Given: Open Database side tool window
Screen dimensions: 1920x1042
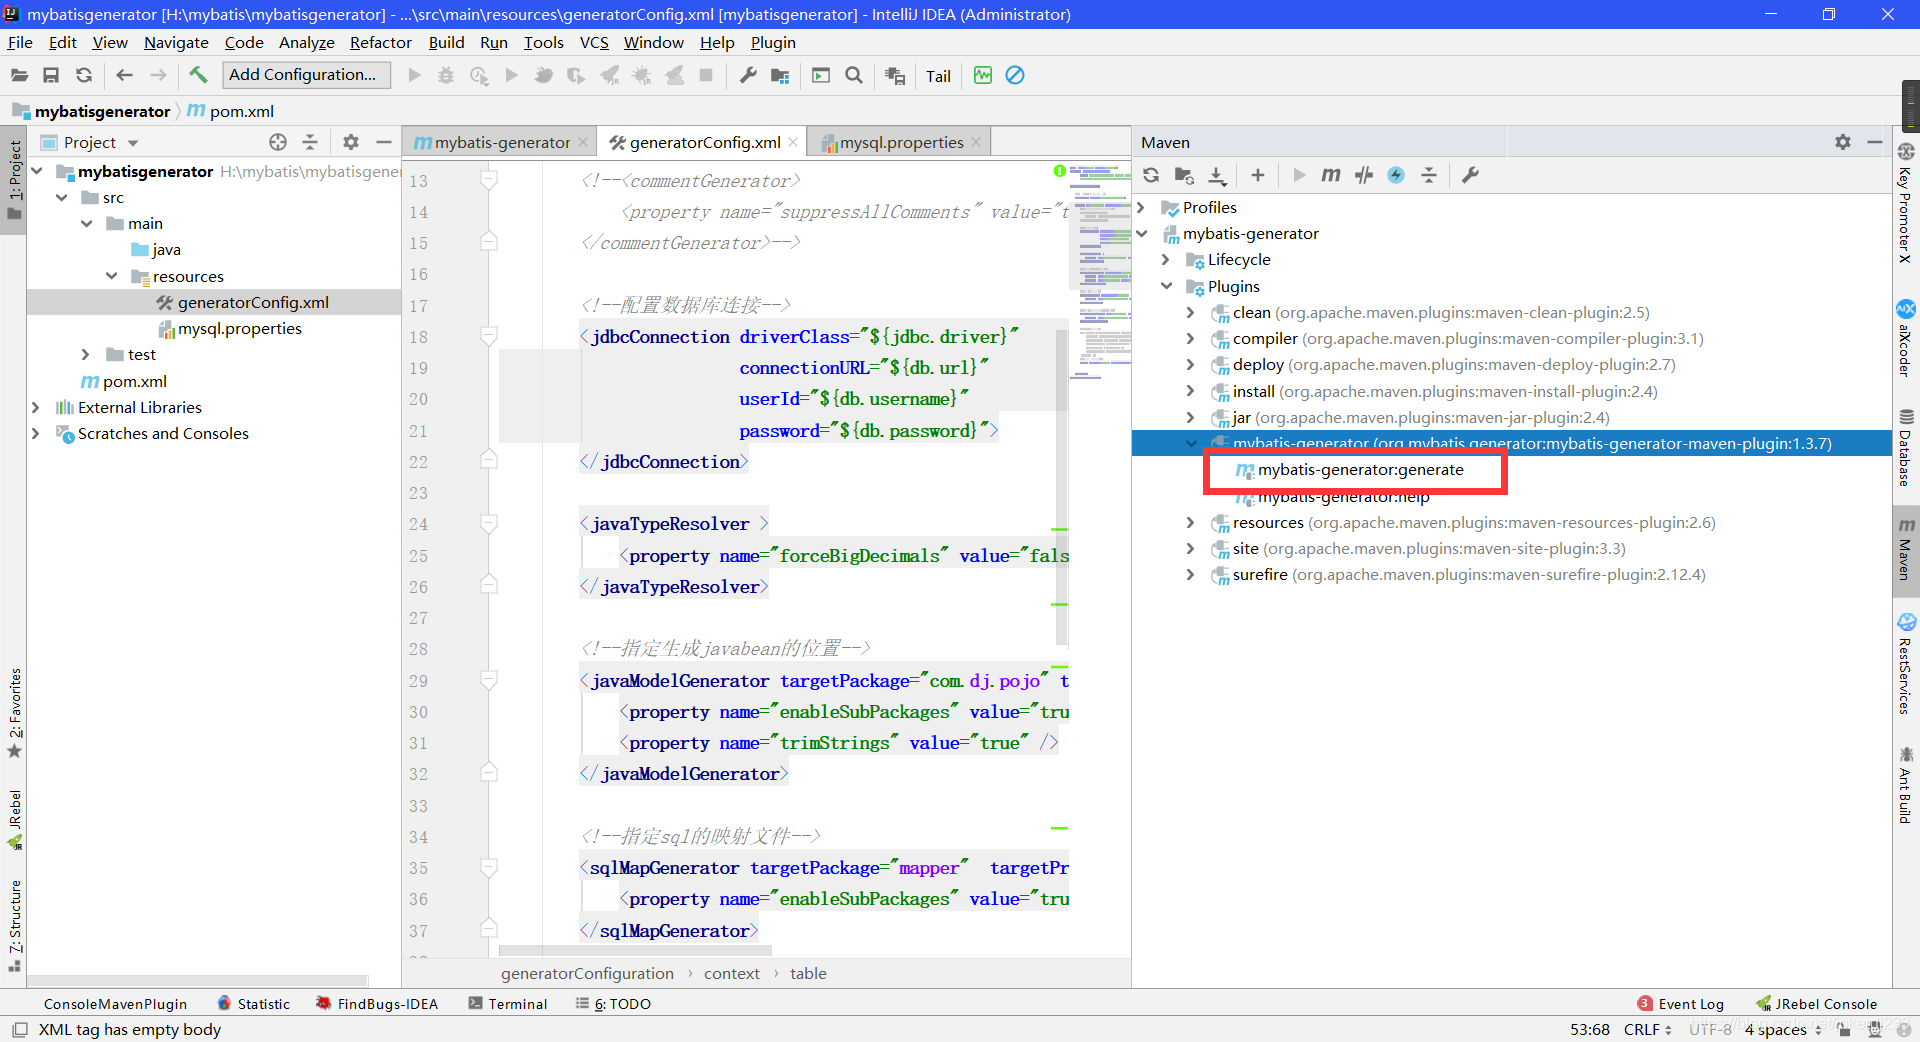Looking at the screenshot, I should point(1906,448).
